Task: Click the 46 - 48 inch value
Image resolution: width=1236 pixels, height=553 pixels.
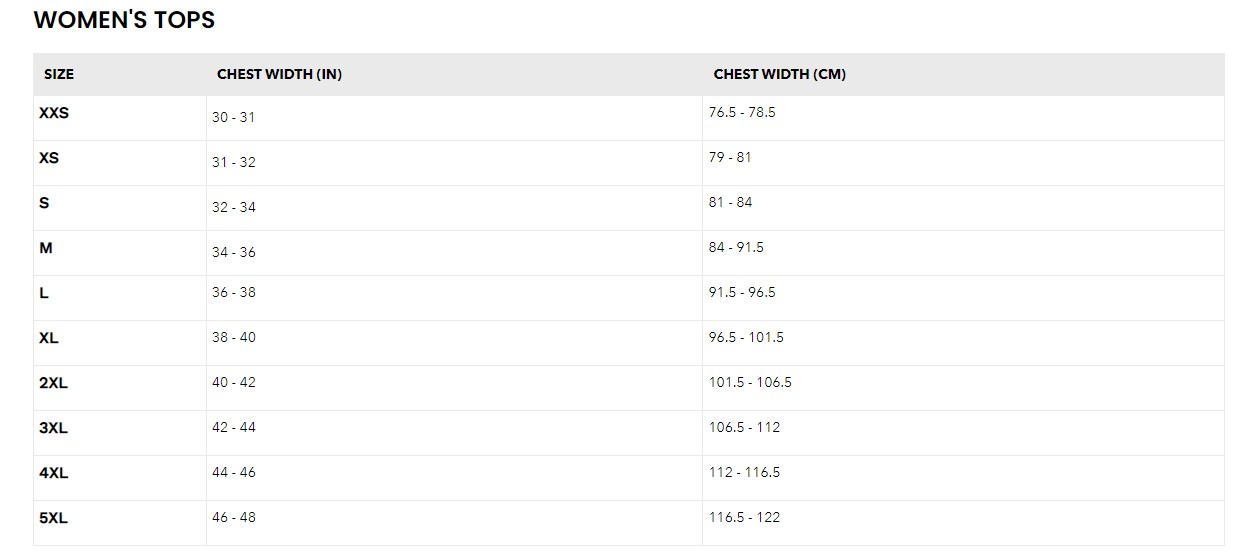Action: pyautogui.click(x=233, y=517)
